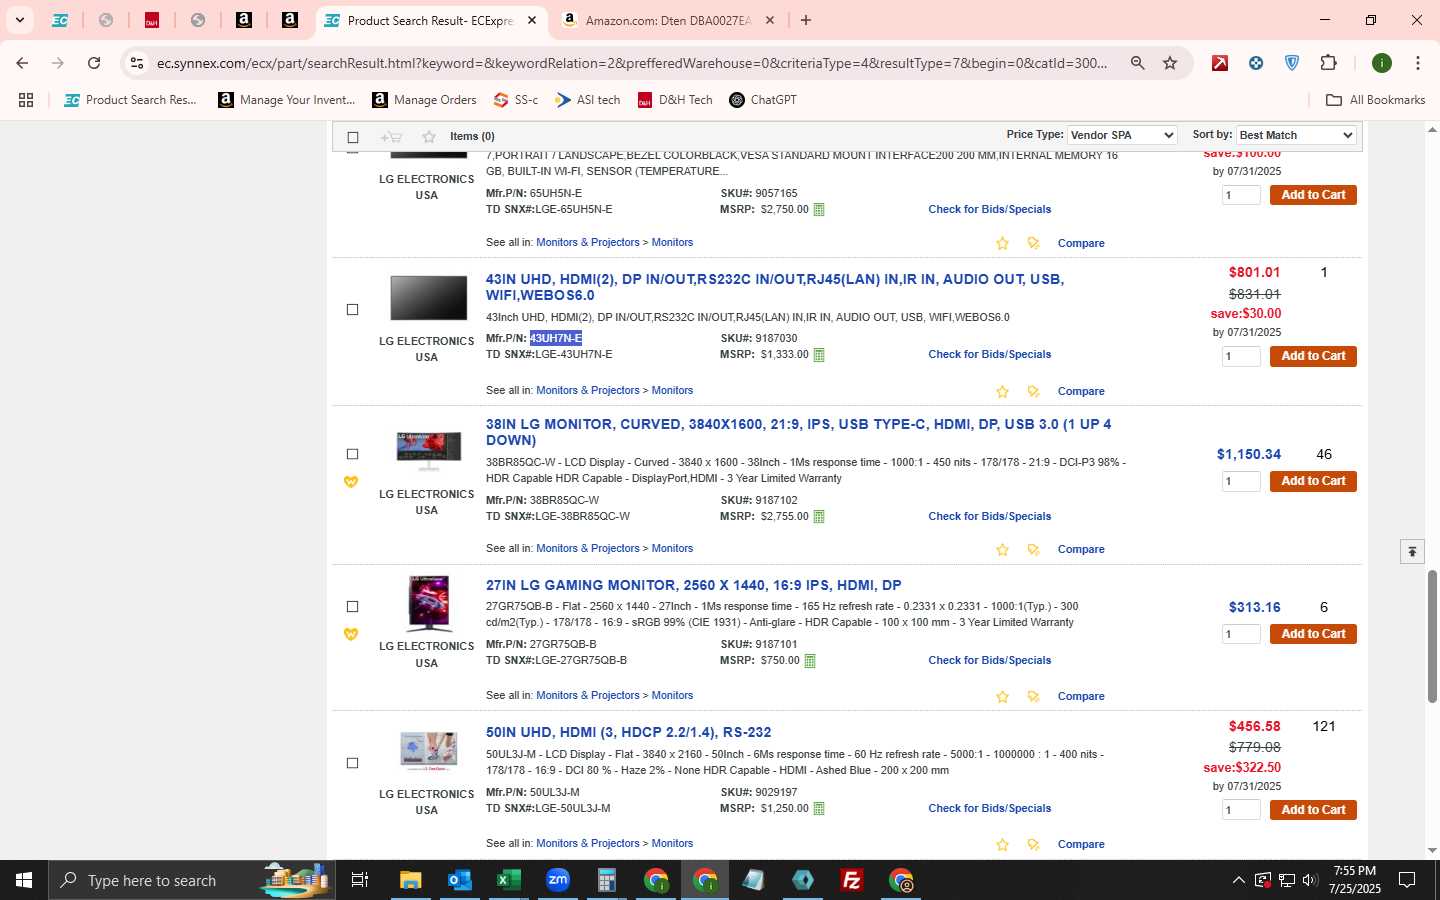
Task: Open the Chrome three-dot menu
Action: [1417, 63]
